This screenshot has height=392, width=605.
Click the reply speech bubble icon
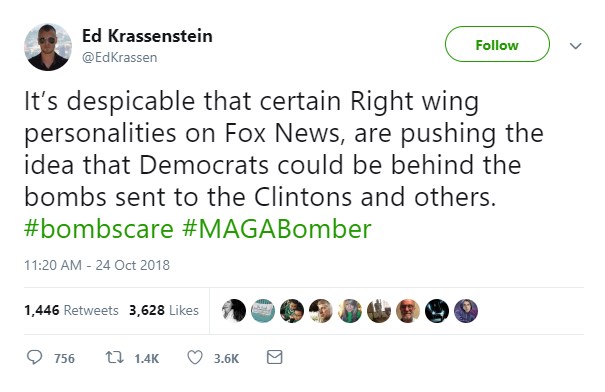pos(34,357)
